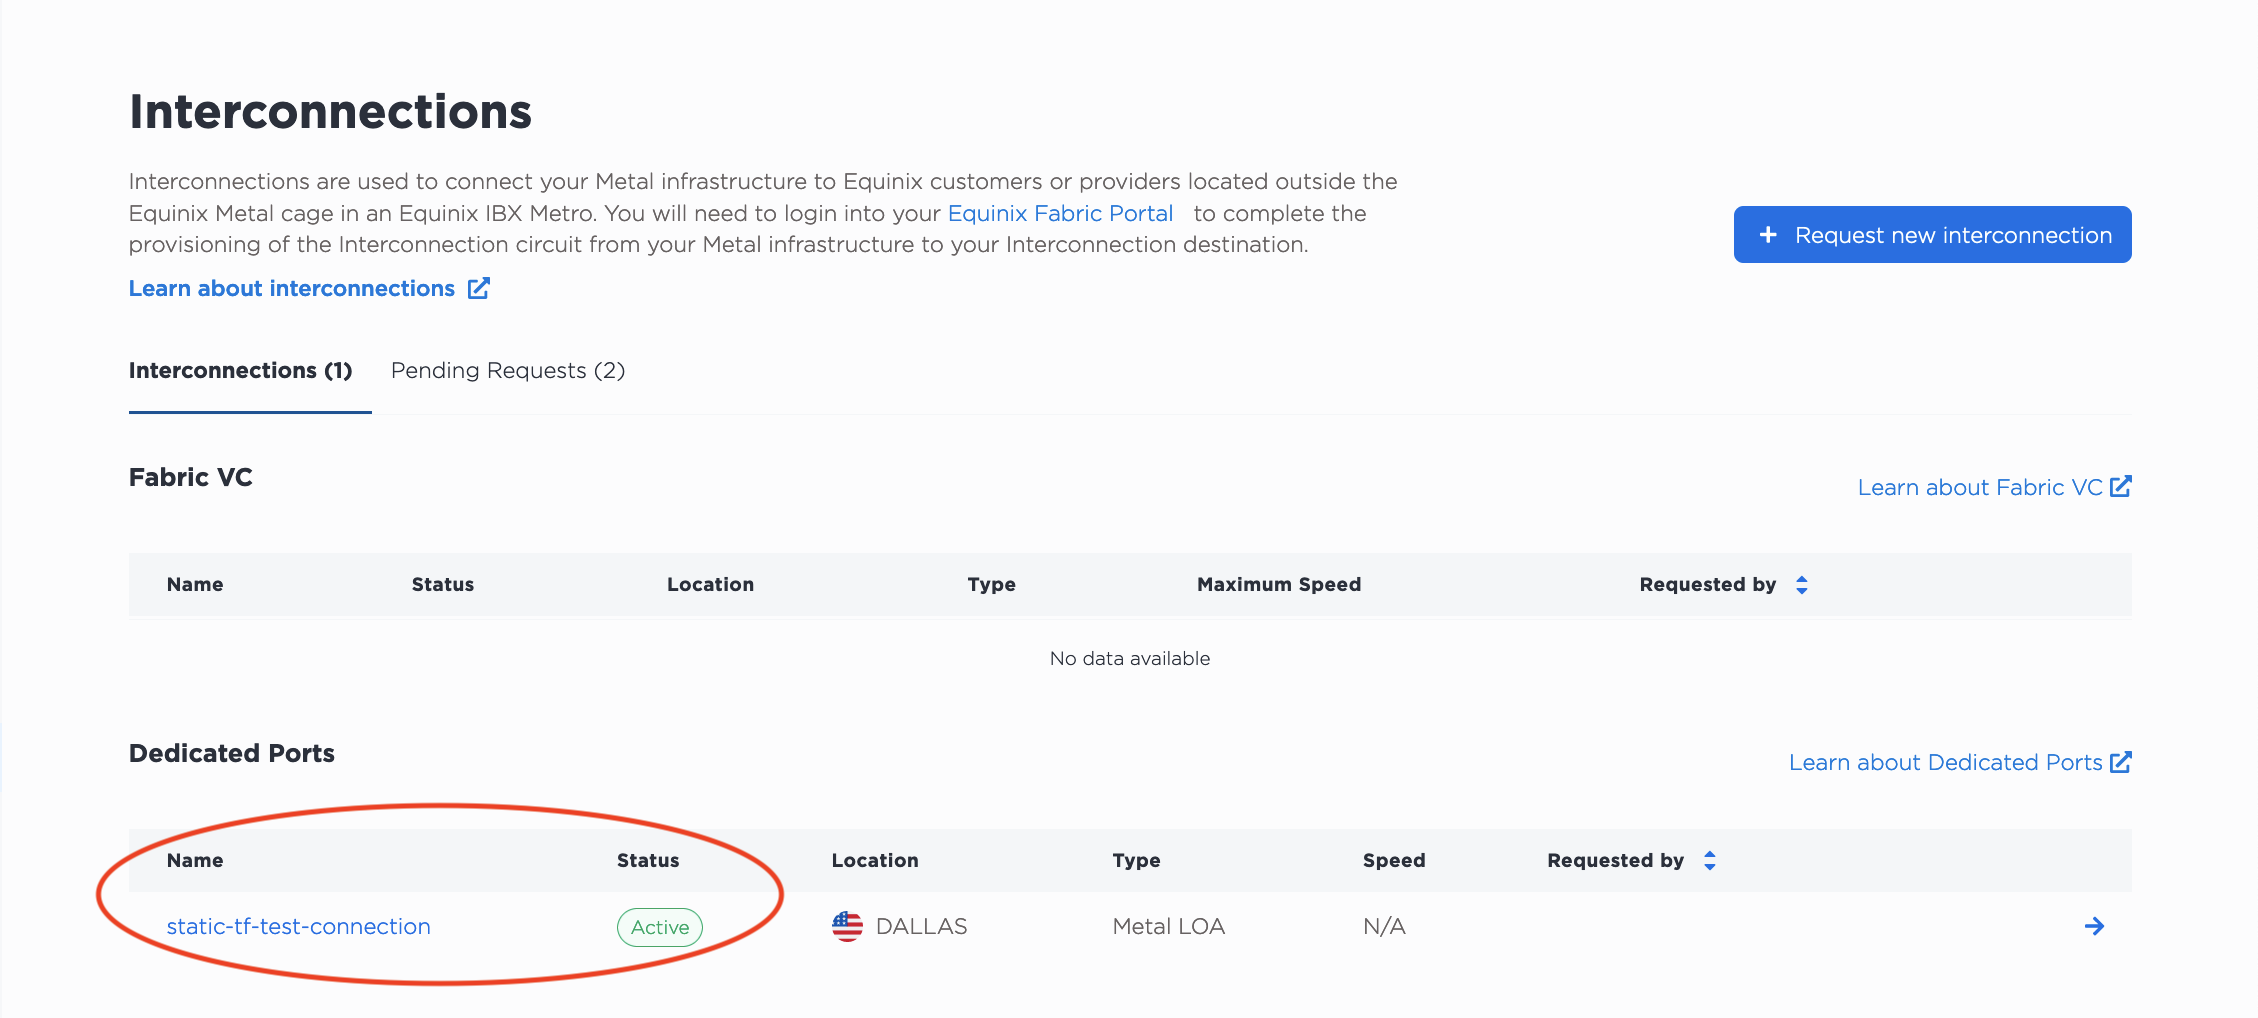Select the Interconnections (1) tab
This screenshot has height=1018, width=2258.
point(241,371)
